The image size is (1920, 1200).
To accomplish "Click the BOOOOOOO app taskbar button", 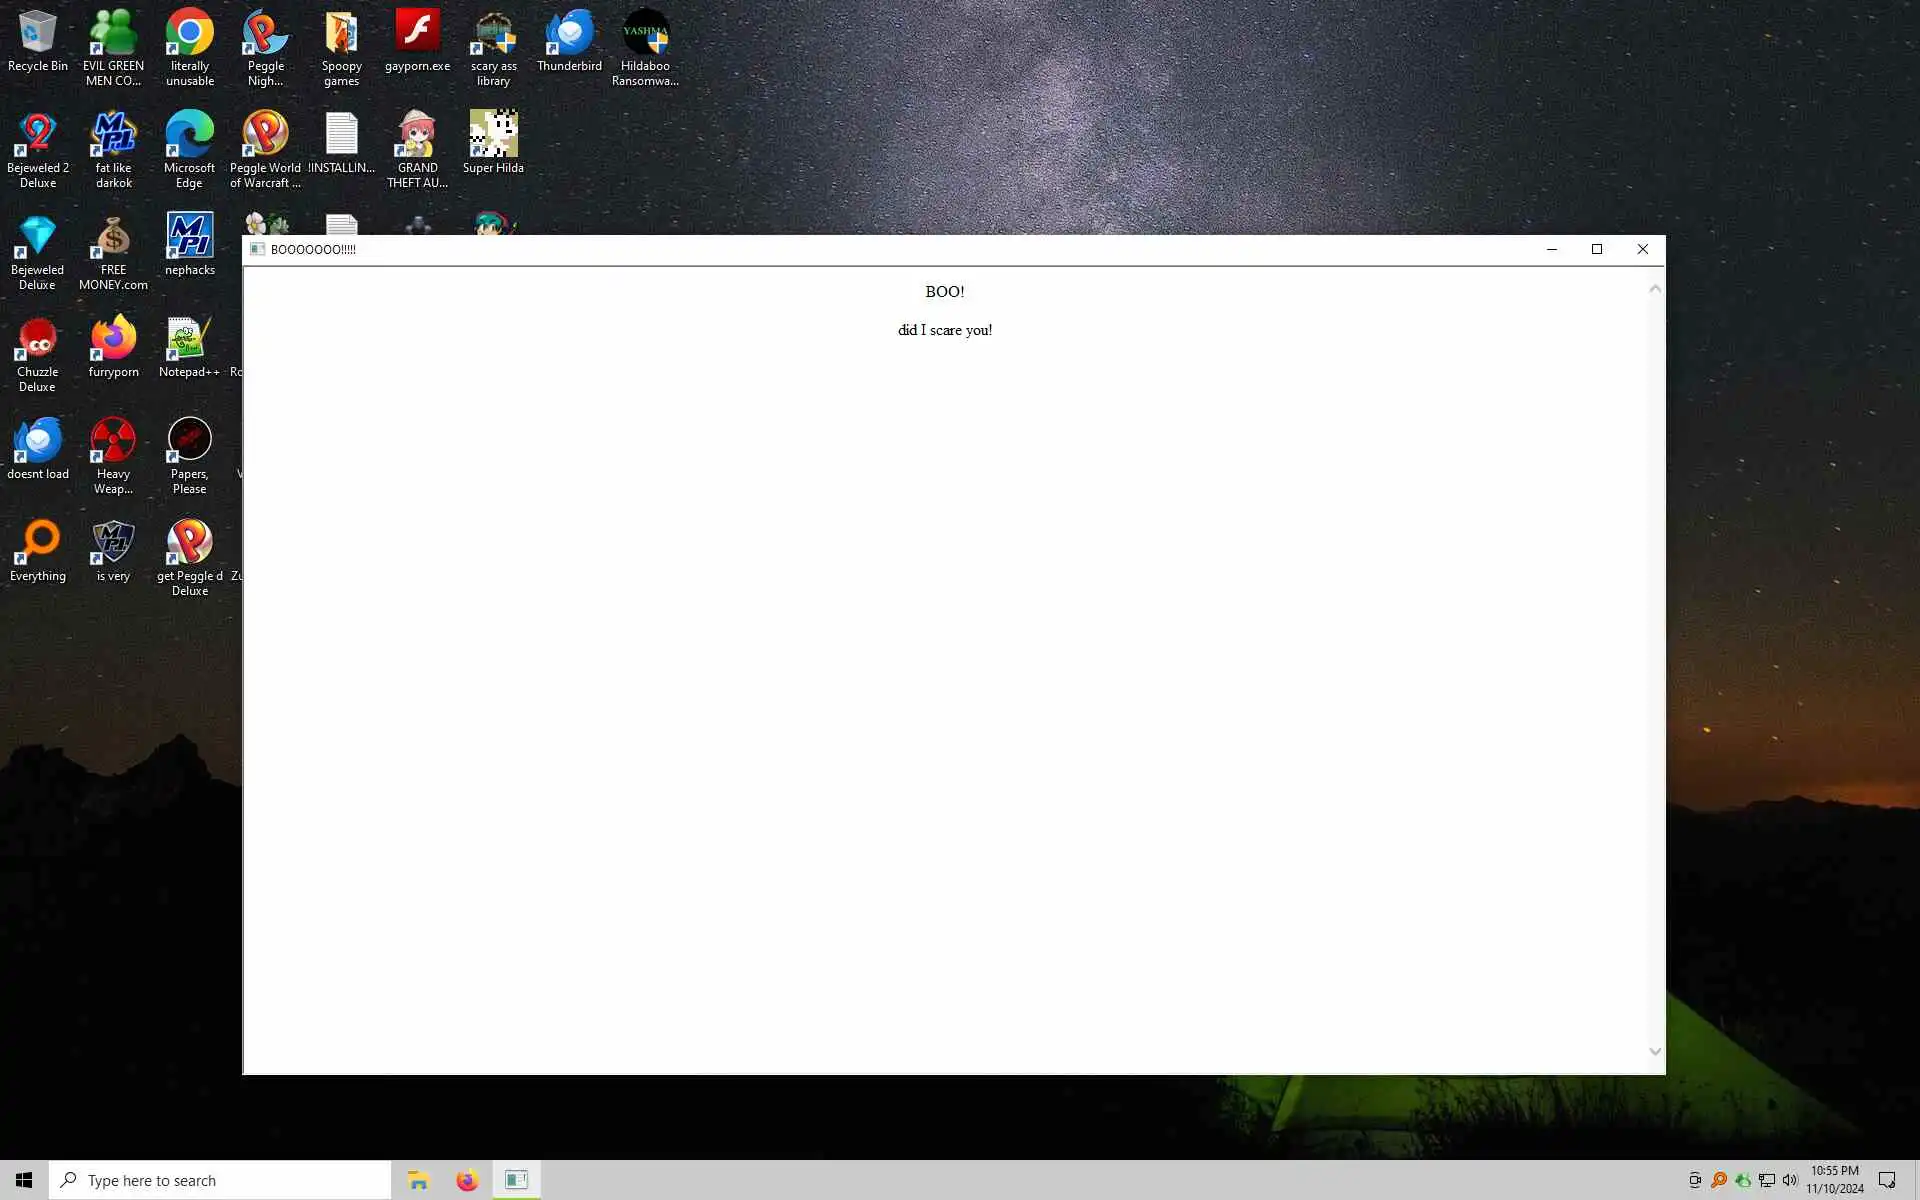I will tap(516, 1180).
